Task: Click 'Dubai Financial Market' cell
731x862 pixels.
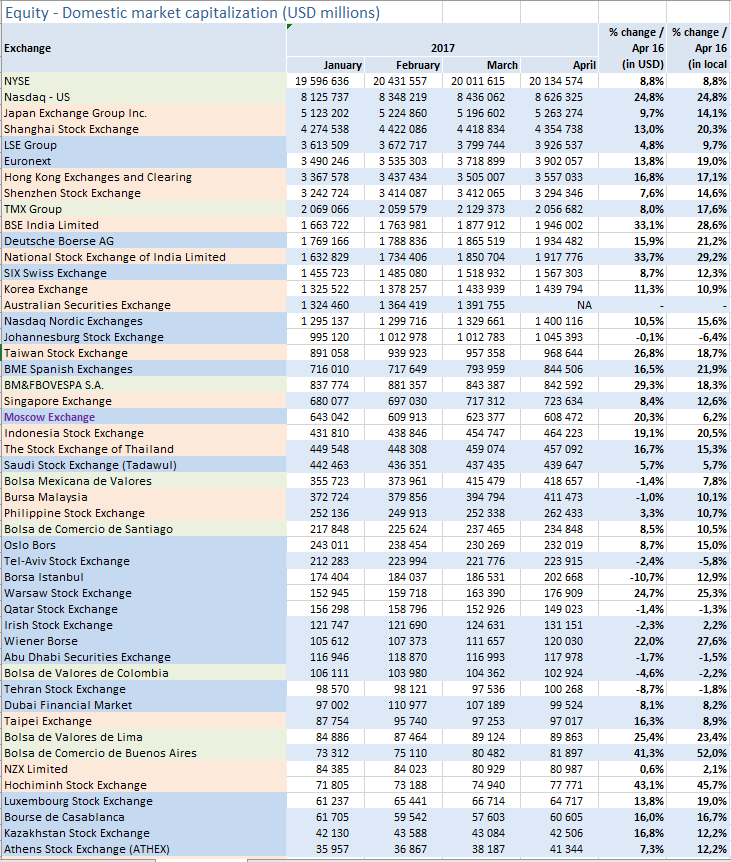Action: tap(144, 704)
